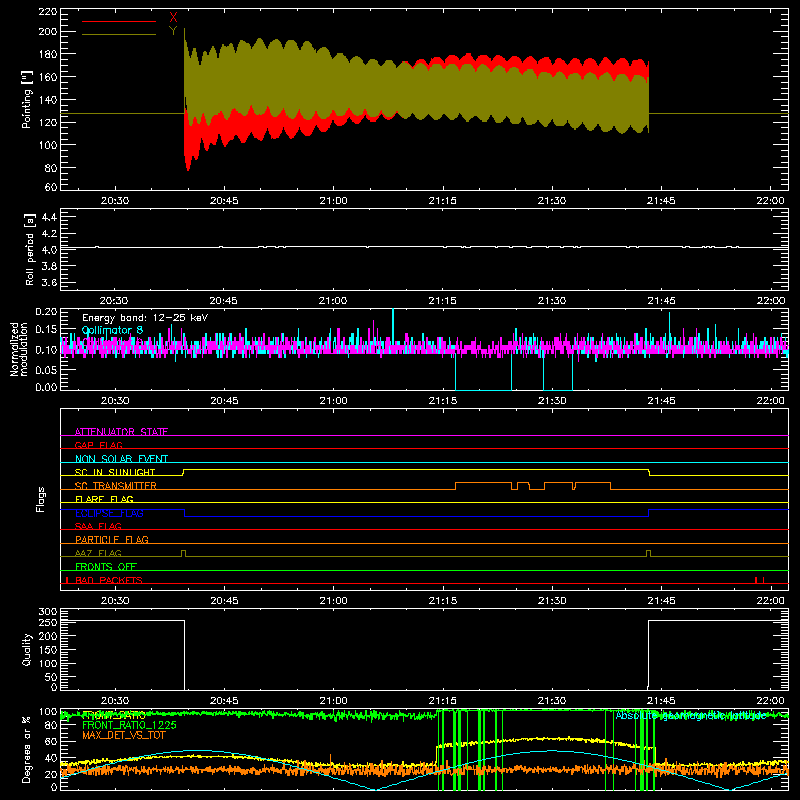
Task: Click the red X legend line sample
Action: pos(119,21)
